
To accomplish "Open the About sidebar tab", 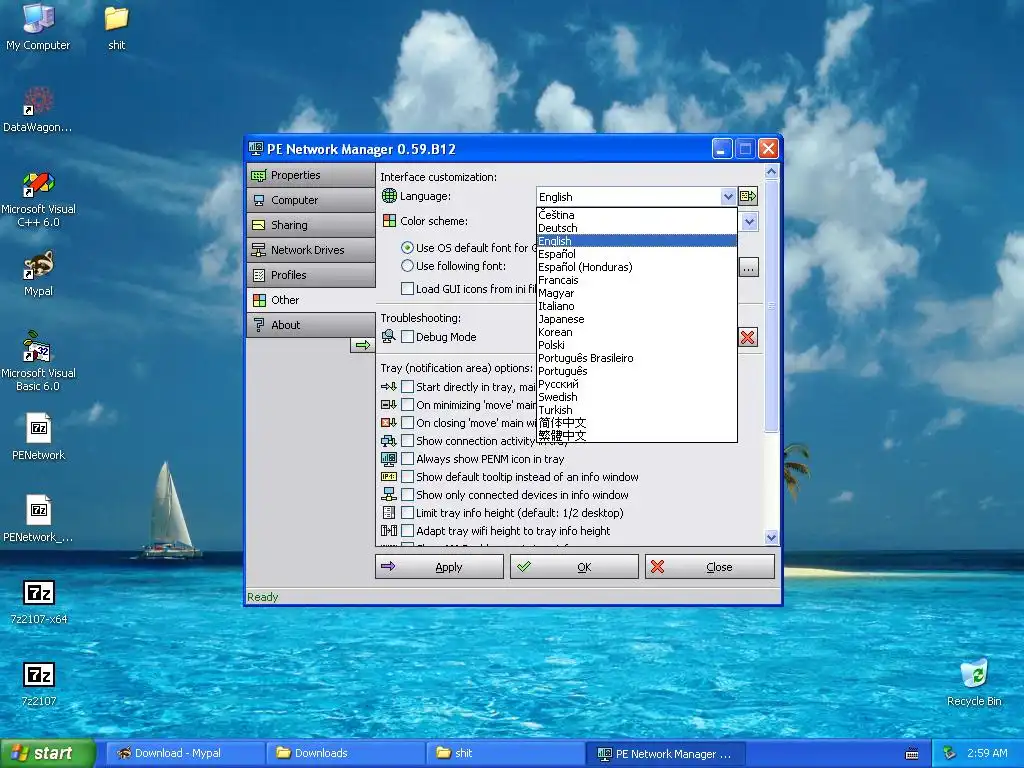I will coord(311,325).
